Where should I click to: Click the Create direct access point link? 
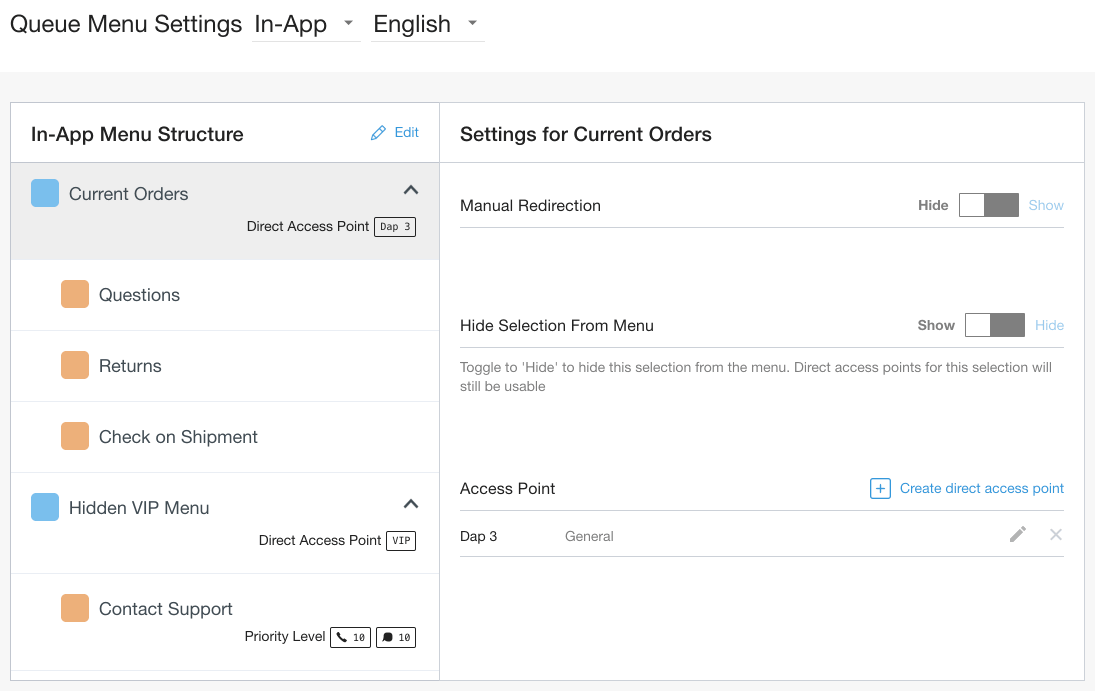point(981,488)
